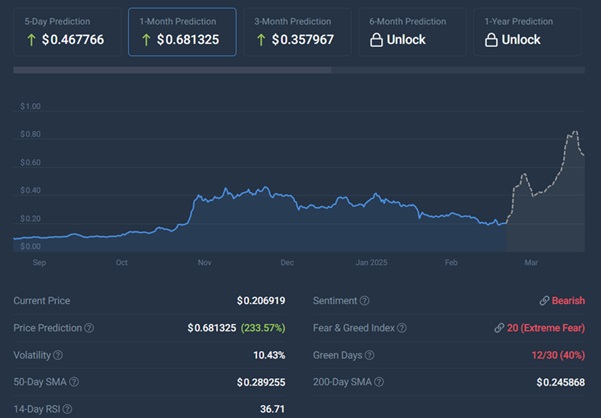The image size is (601, 418).
Task: Switch to the 1-Month Prediction tab
Action: click(182, 32)
